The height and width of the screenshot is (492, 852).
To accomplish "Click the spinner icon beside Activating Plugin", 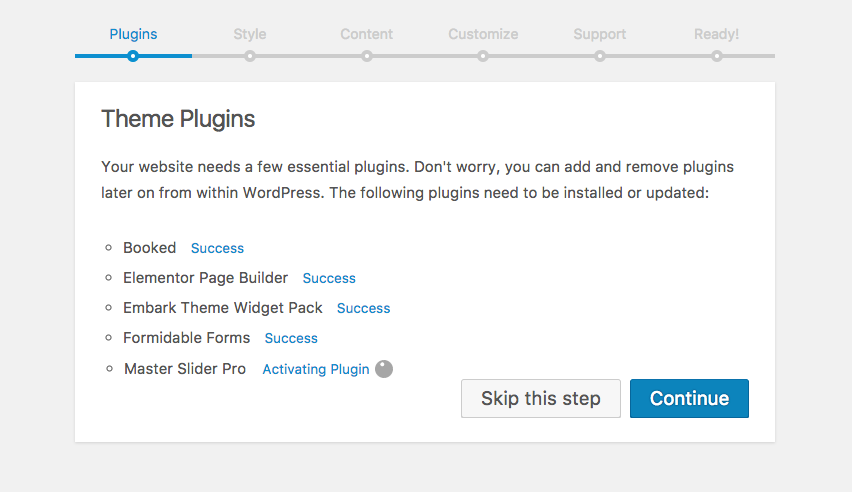I will click(x=384, y=369).
